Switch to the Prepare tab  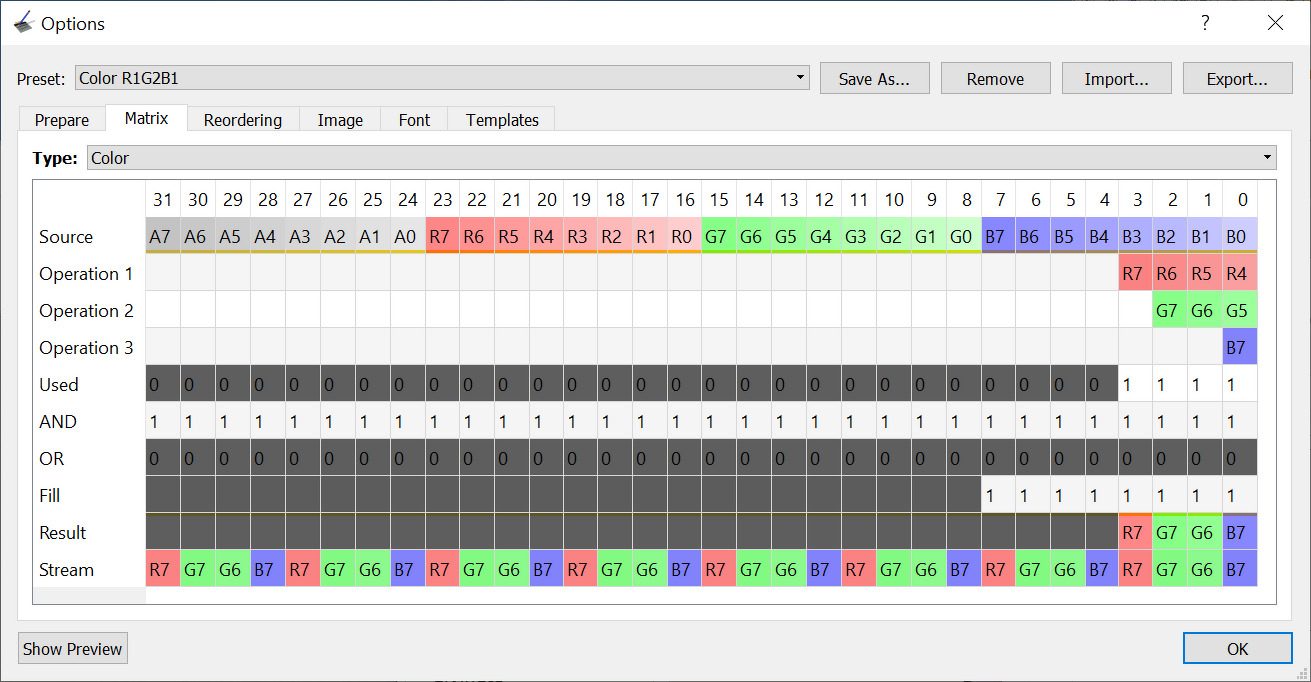coord(62,120)
